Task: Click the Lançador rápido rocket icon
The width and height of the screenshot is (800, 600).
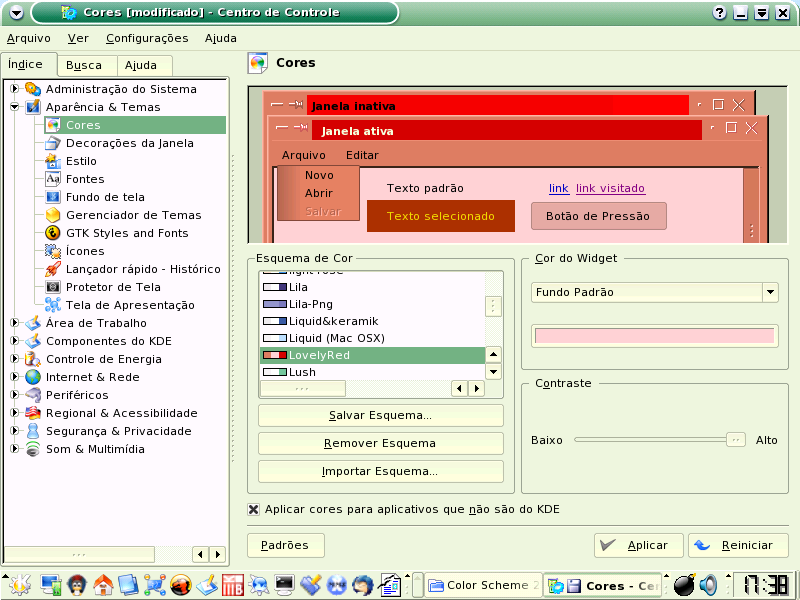Action: coord(53,269)
